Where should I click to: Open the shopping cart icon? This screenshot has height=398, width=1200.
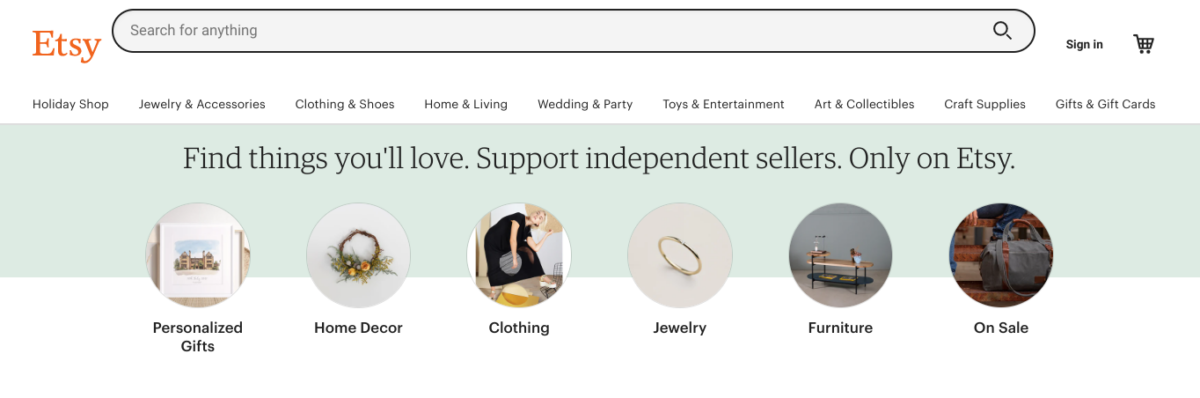pos(1143,44)
